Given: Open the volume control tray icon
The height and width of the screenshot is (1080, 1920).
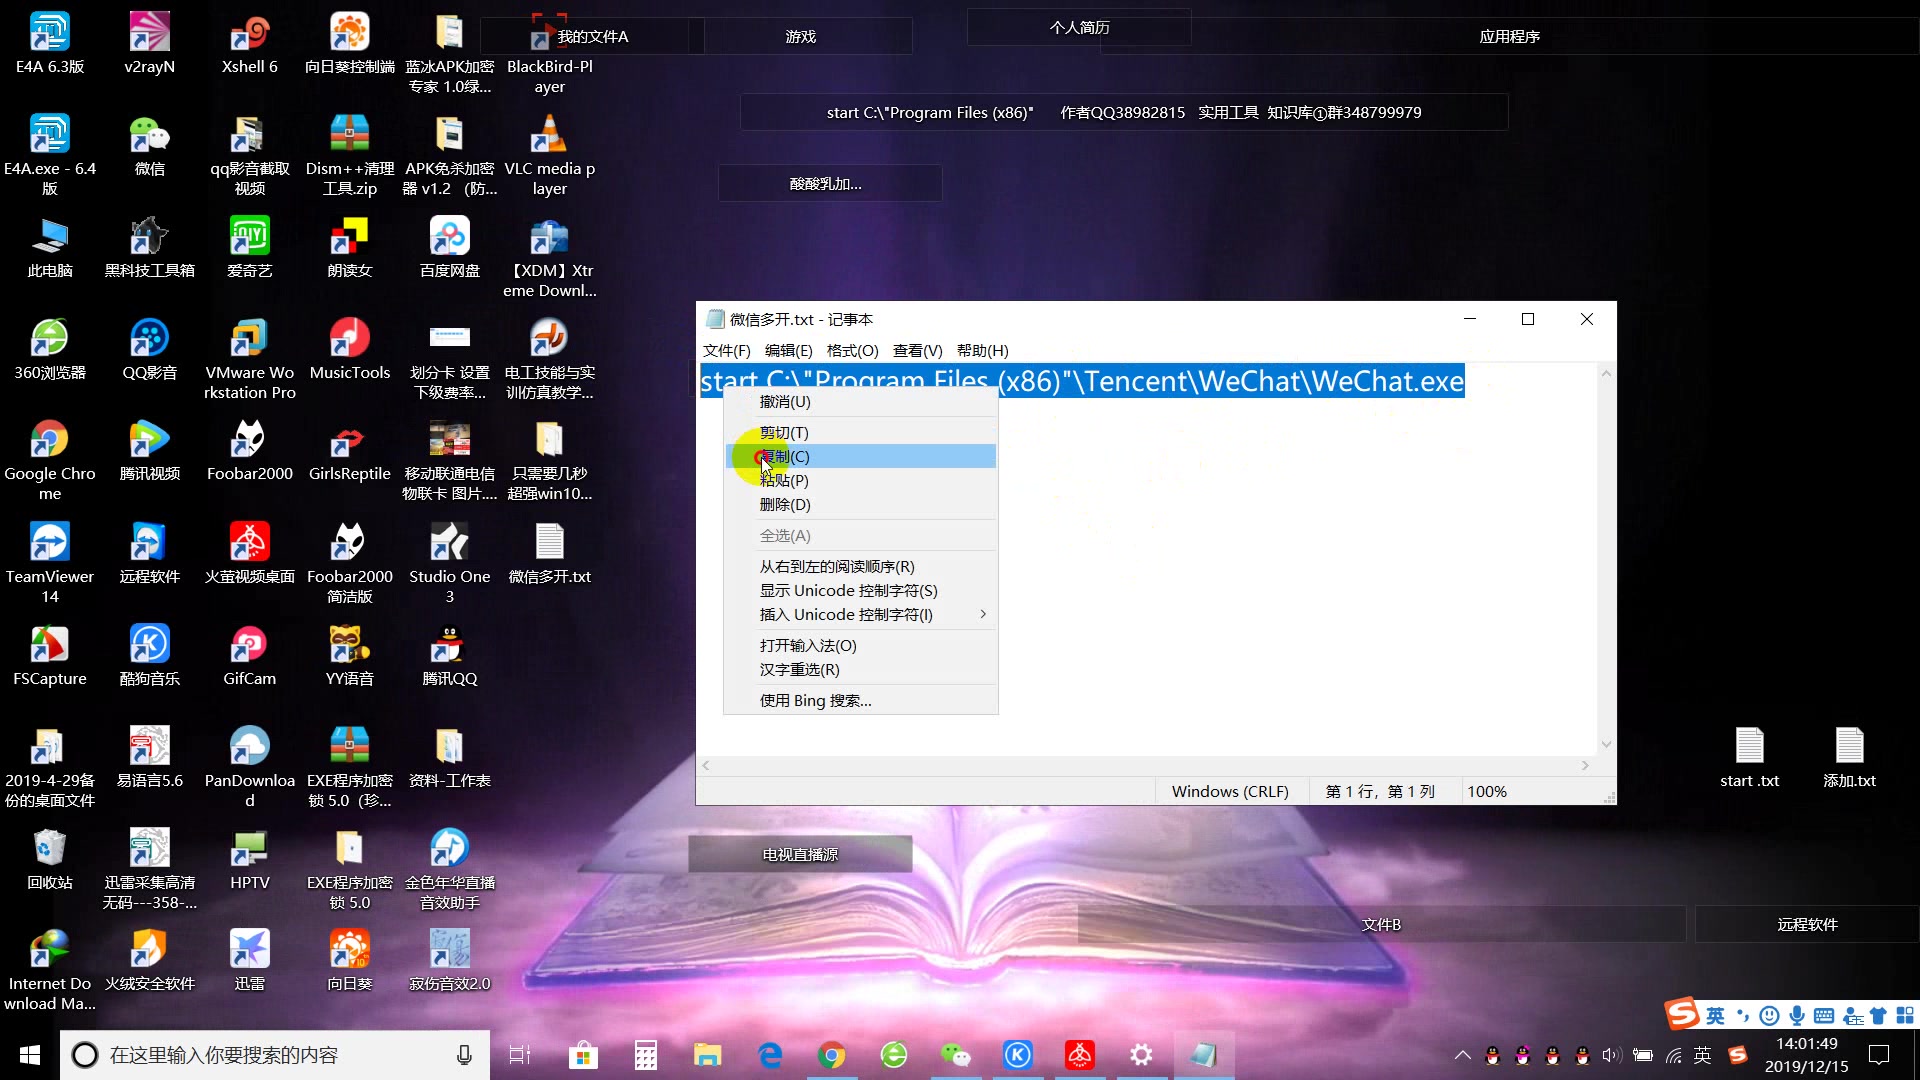Looking at the screenshot, I should pos(1611,1055).
